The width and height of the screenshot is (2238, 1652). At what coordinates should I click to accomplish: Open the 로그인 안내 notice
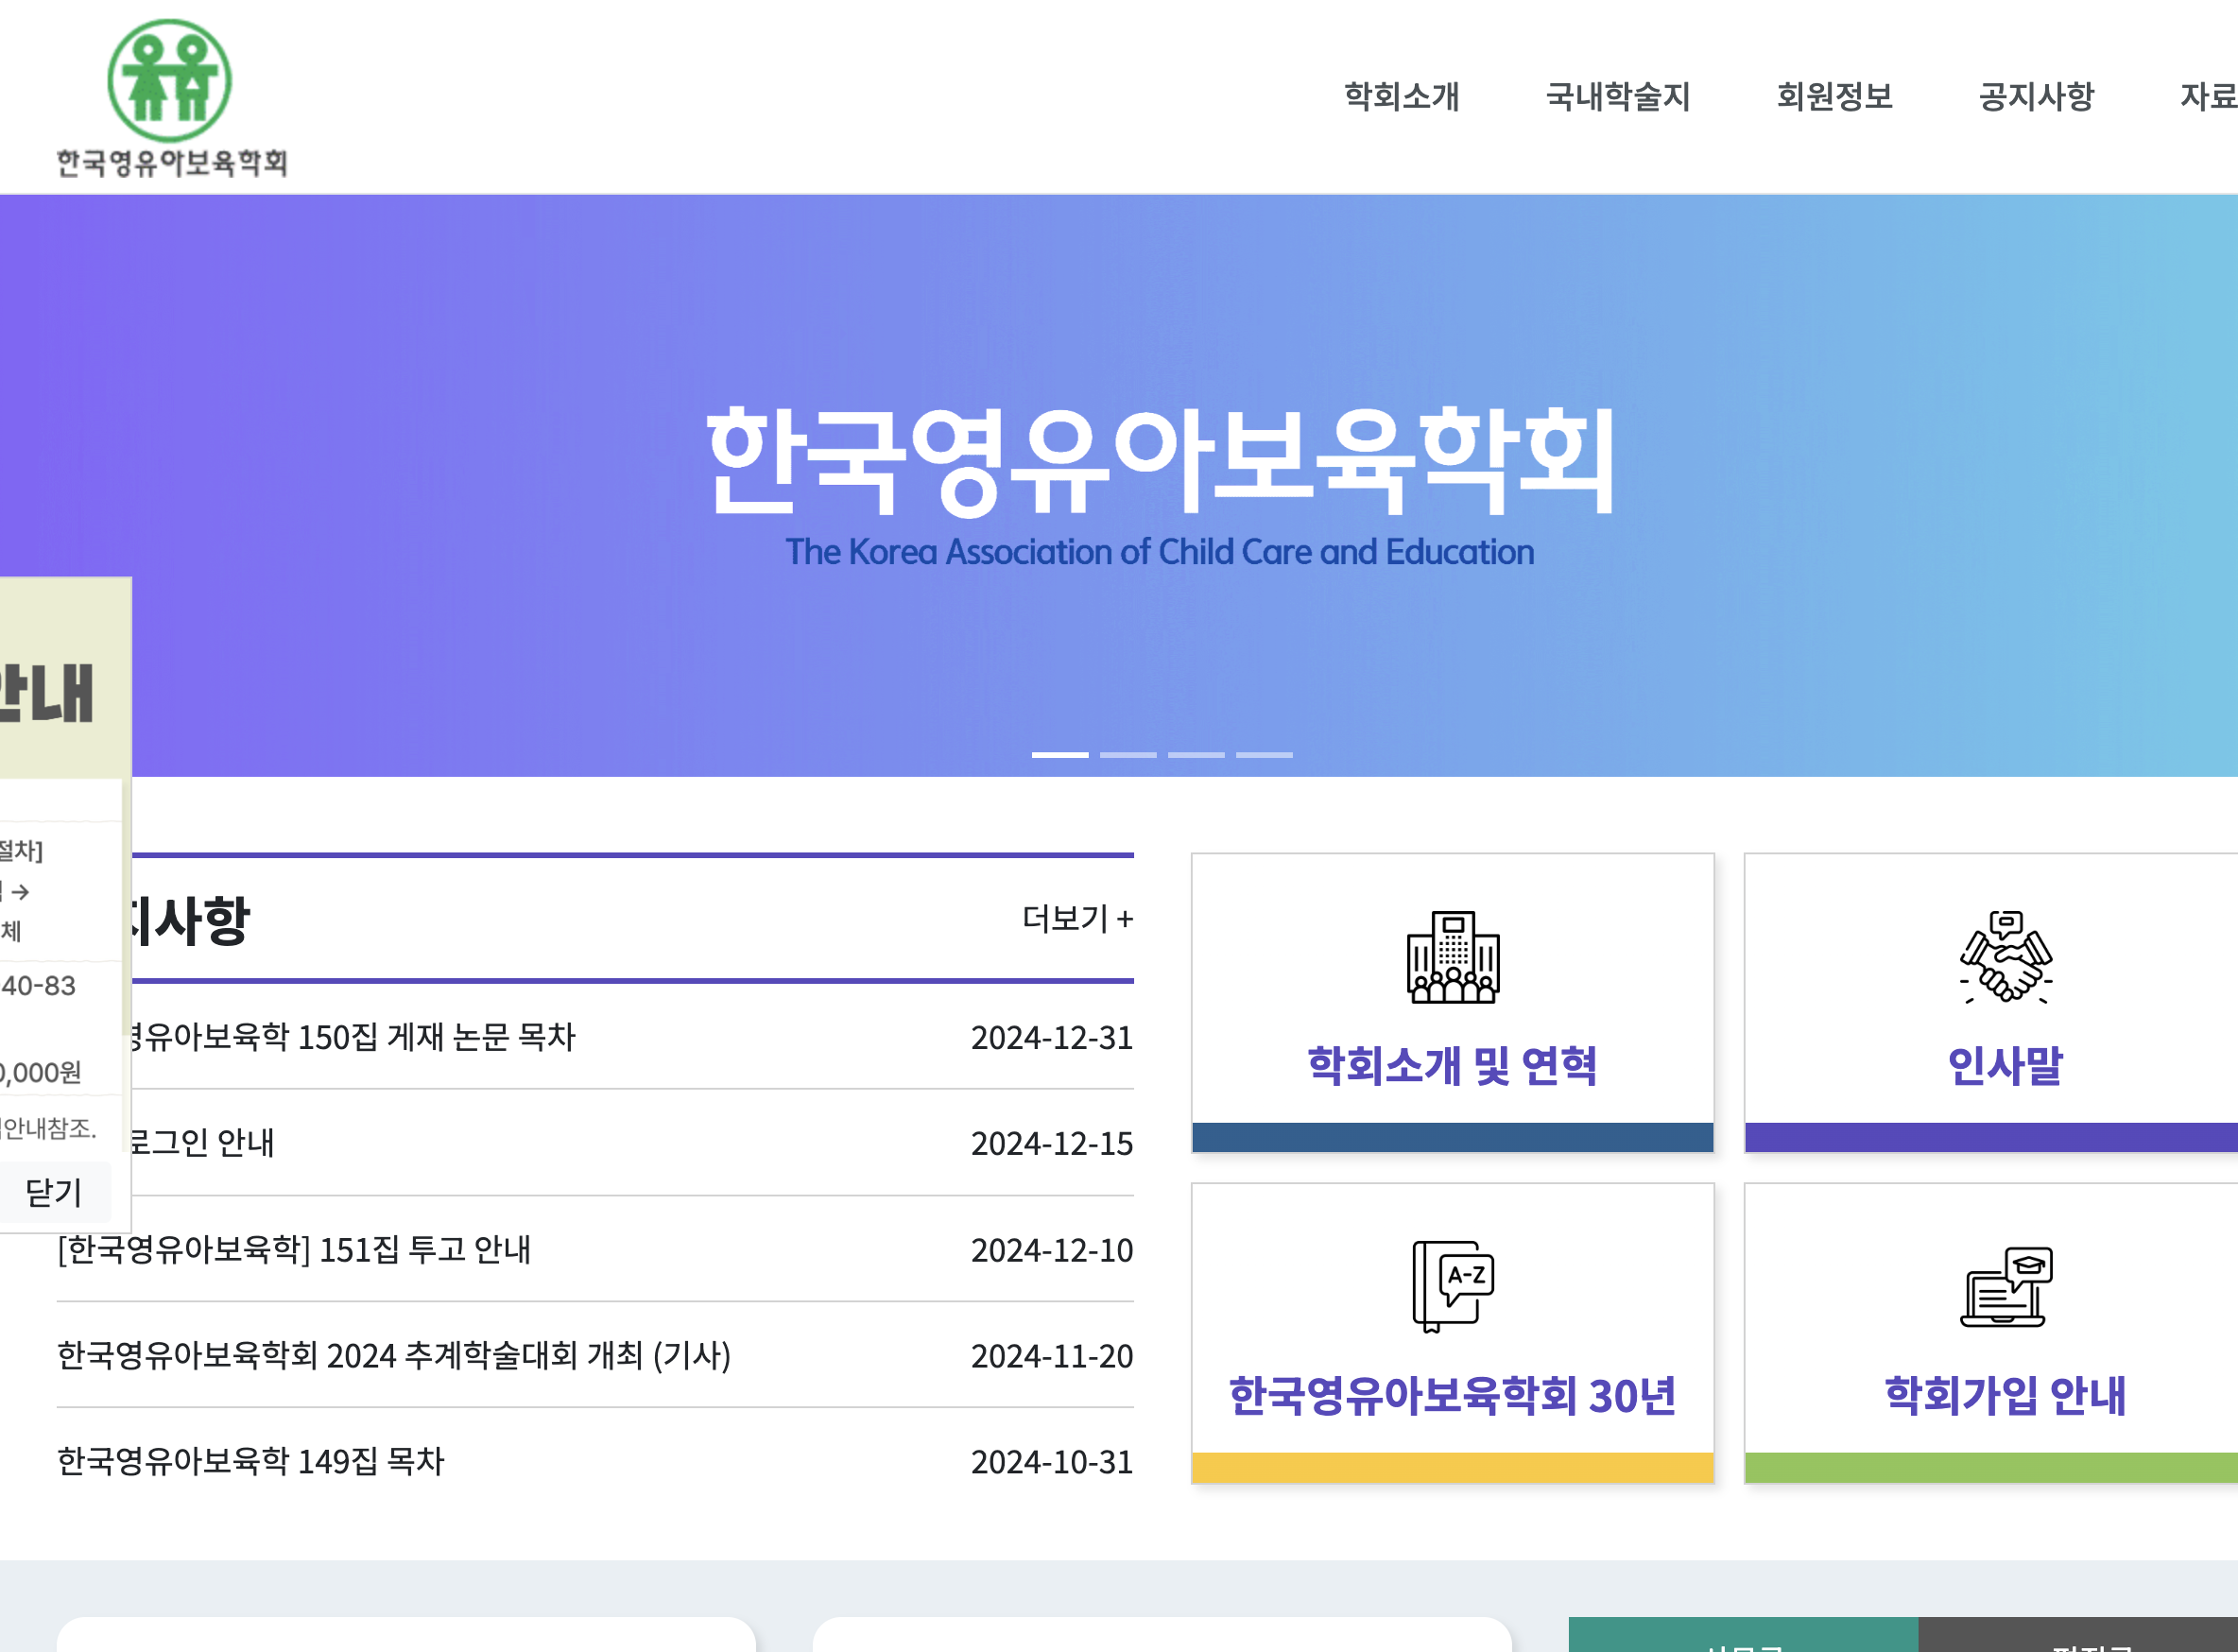point(203,1142)
